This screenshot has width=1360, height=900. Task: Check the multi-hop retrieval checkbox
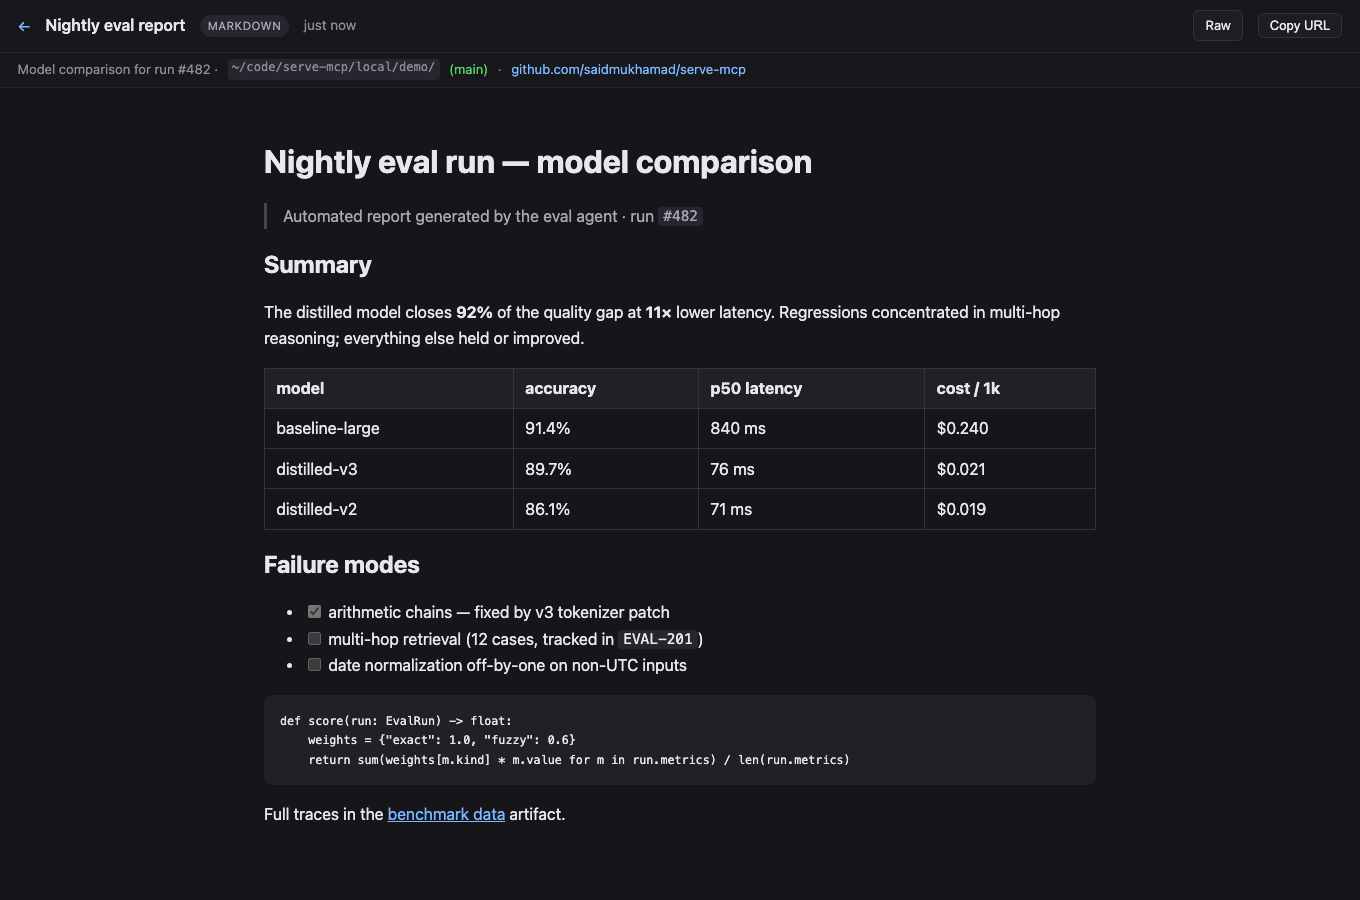(314, 638)
